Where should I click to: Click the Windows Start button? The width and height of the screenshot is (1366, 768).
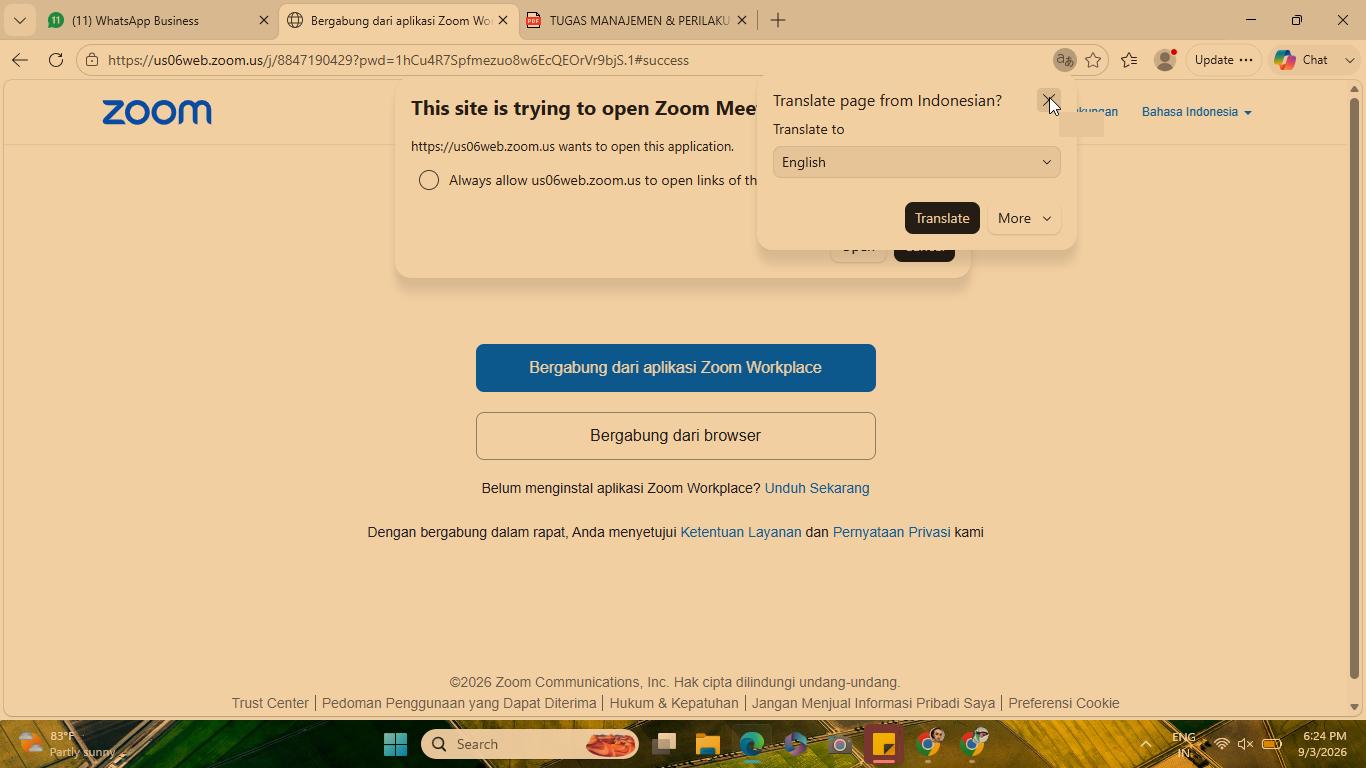[x=395, y=744]
